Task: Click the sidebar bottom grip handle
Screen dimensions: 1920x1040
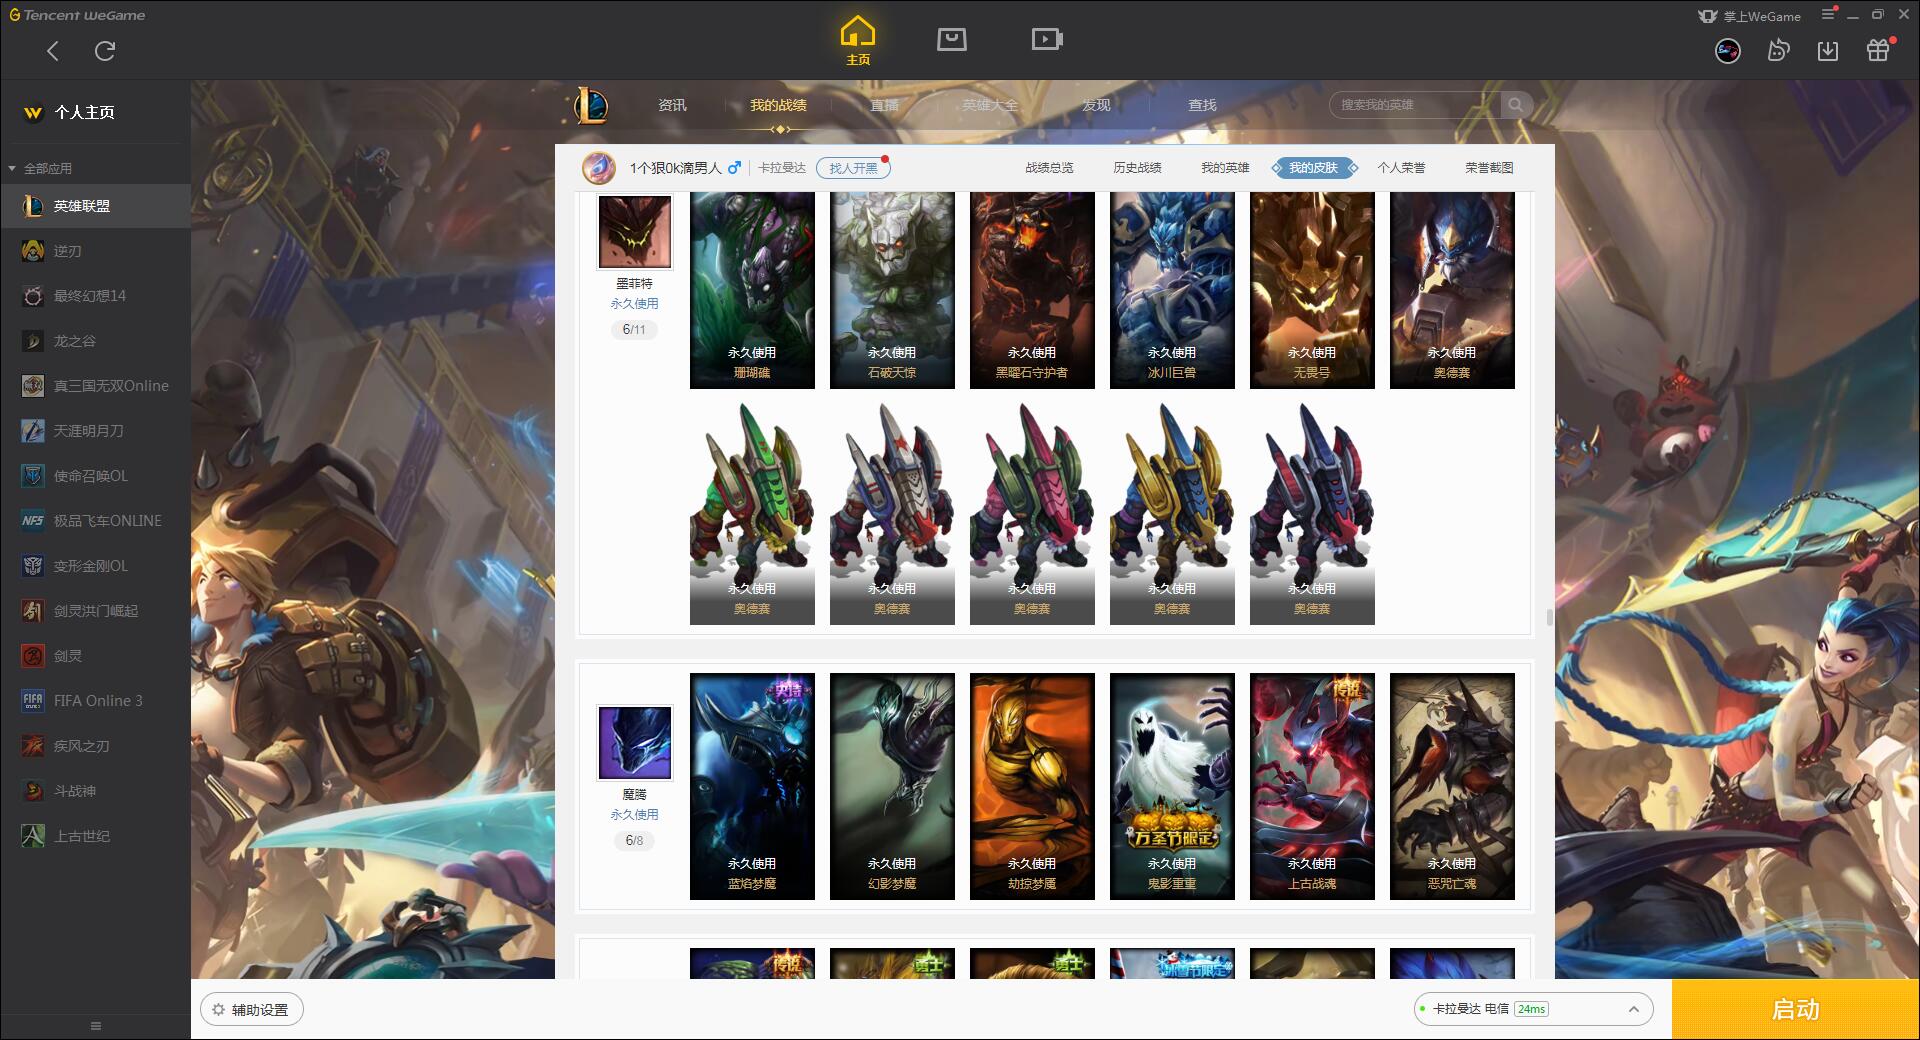Action: click(96, 1026)
